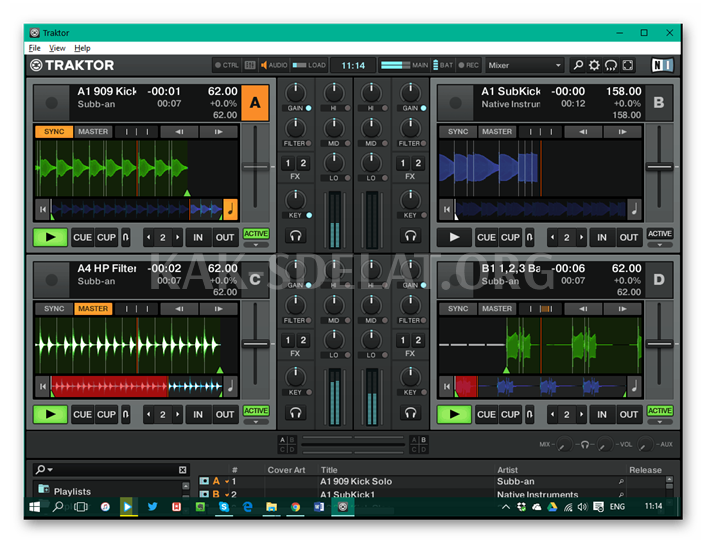Viewport: 706px width, 543px height.
Task: Sort browser by Release column
Action: click(645, 470)
